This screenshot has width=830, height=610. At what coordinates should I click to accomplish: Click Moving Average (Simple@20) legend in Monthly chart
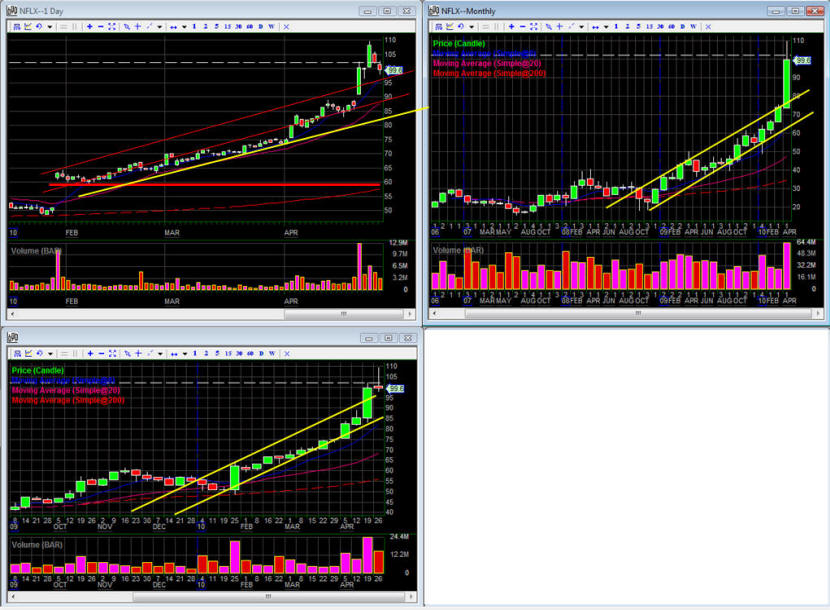point(487,64)
